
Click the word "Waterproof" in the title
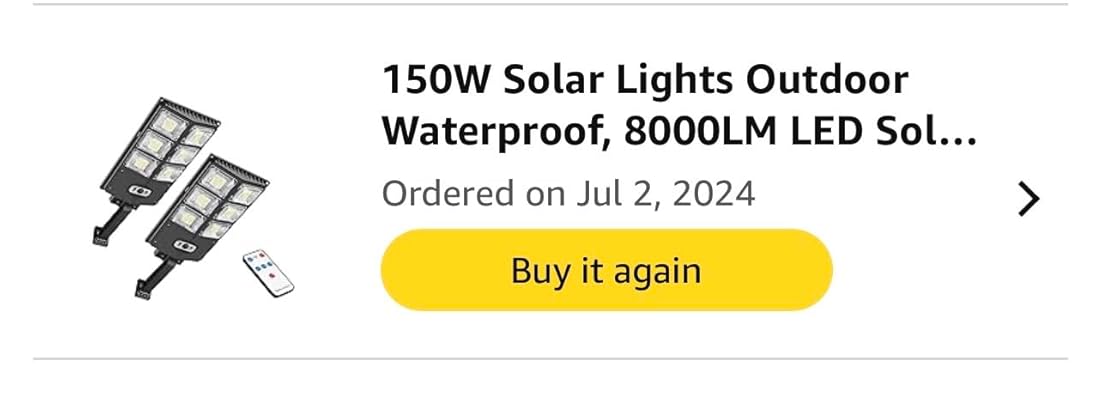[x=493, y=131]
